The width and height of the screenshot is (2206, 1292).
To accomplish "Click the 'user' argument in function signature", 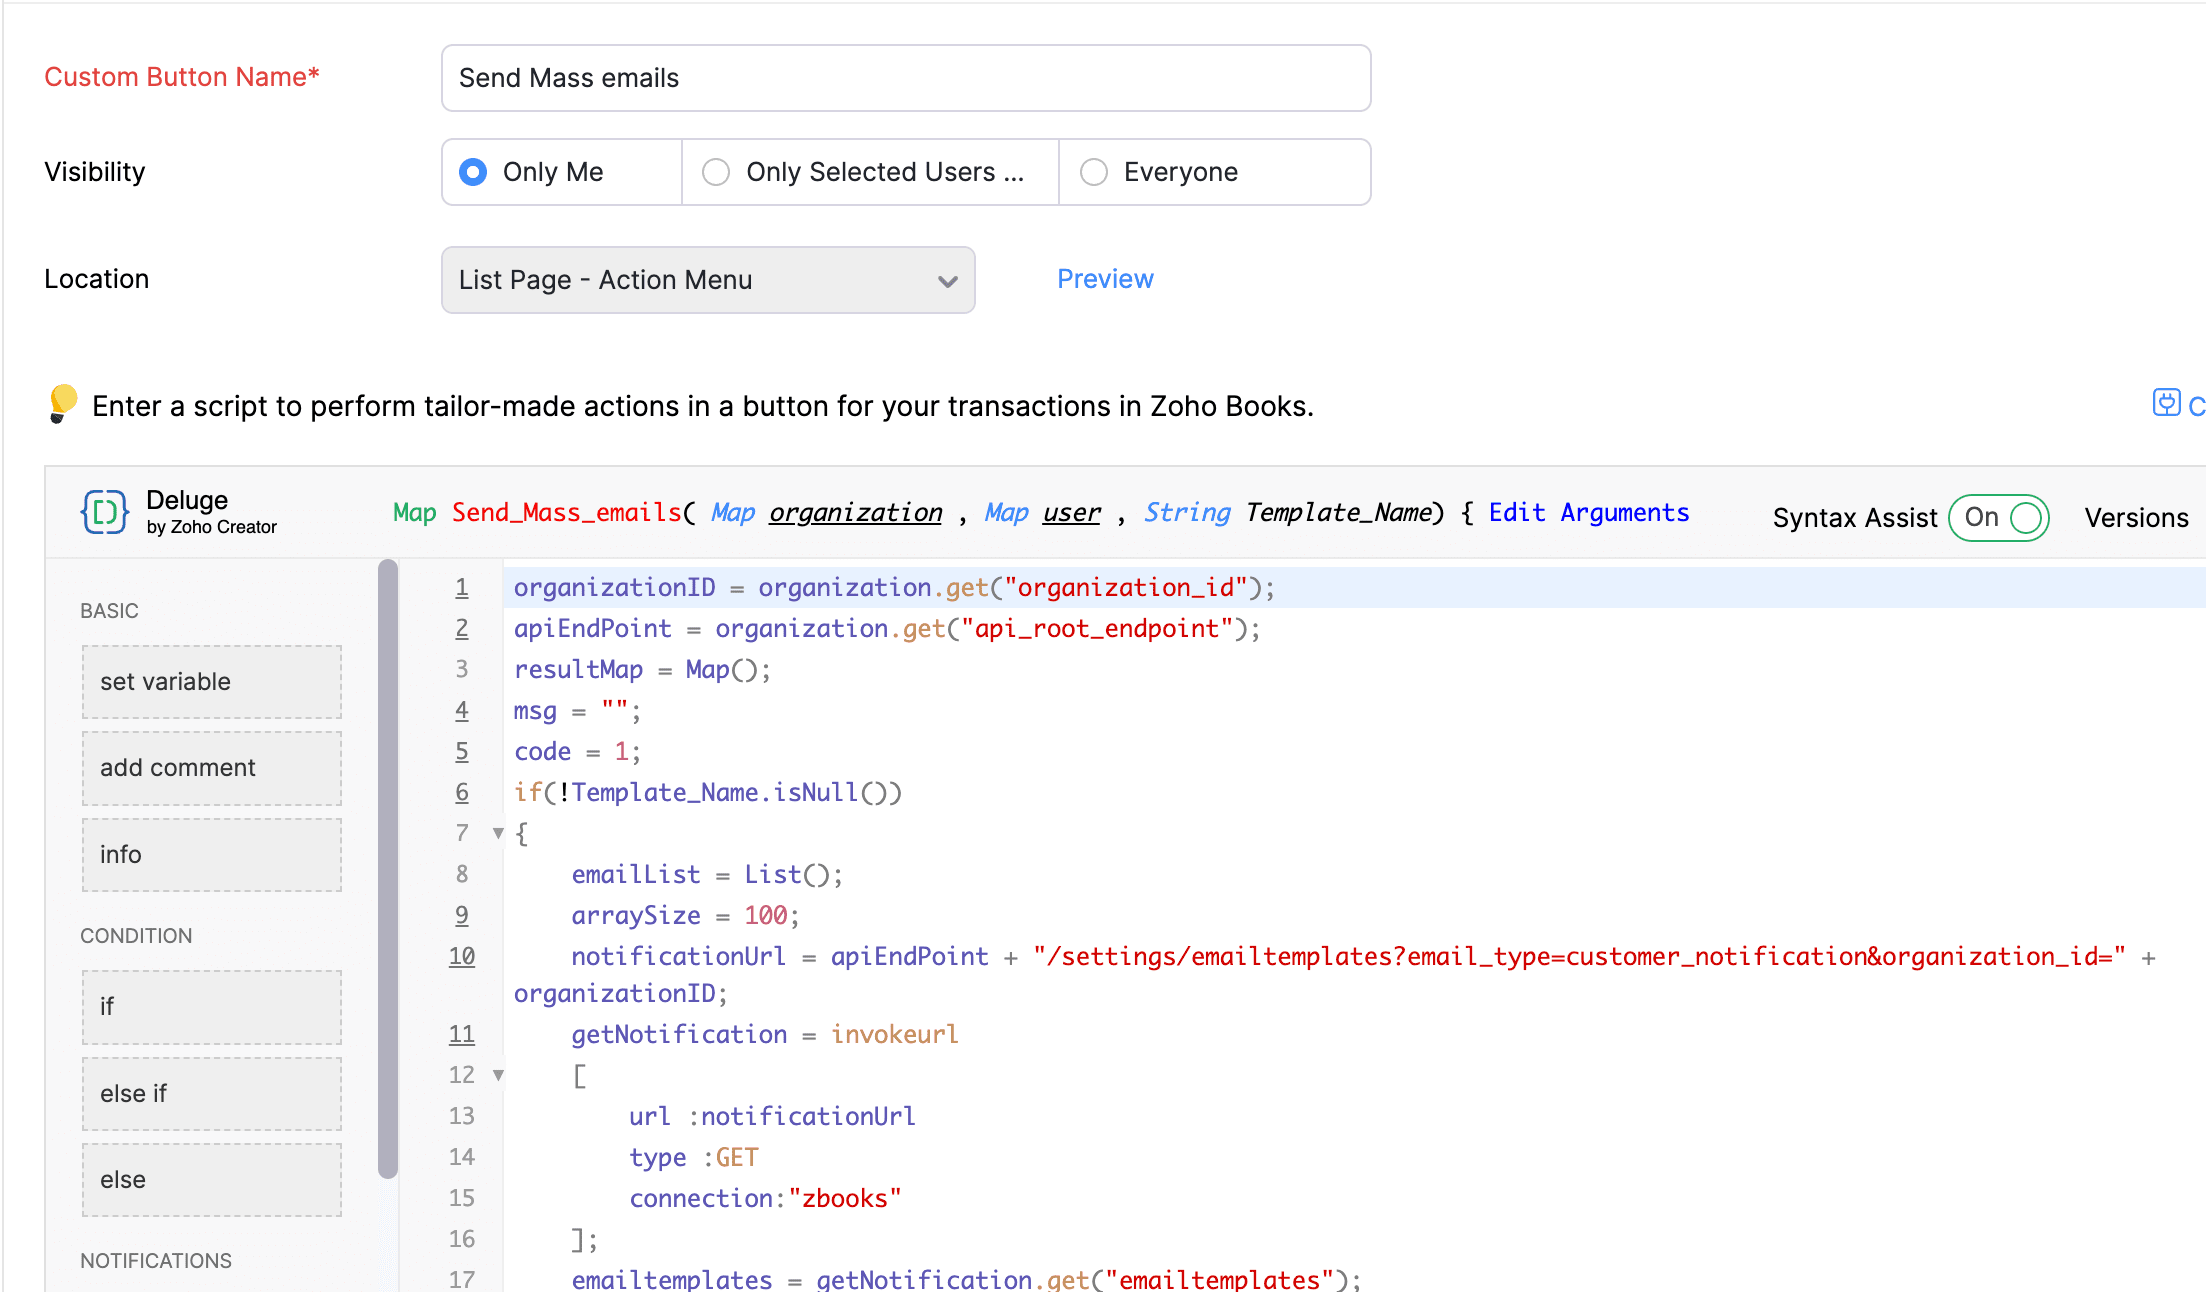I will 1071,513.
